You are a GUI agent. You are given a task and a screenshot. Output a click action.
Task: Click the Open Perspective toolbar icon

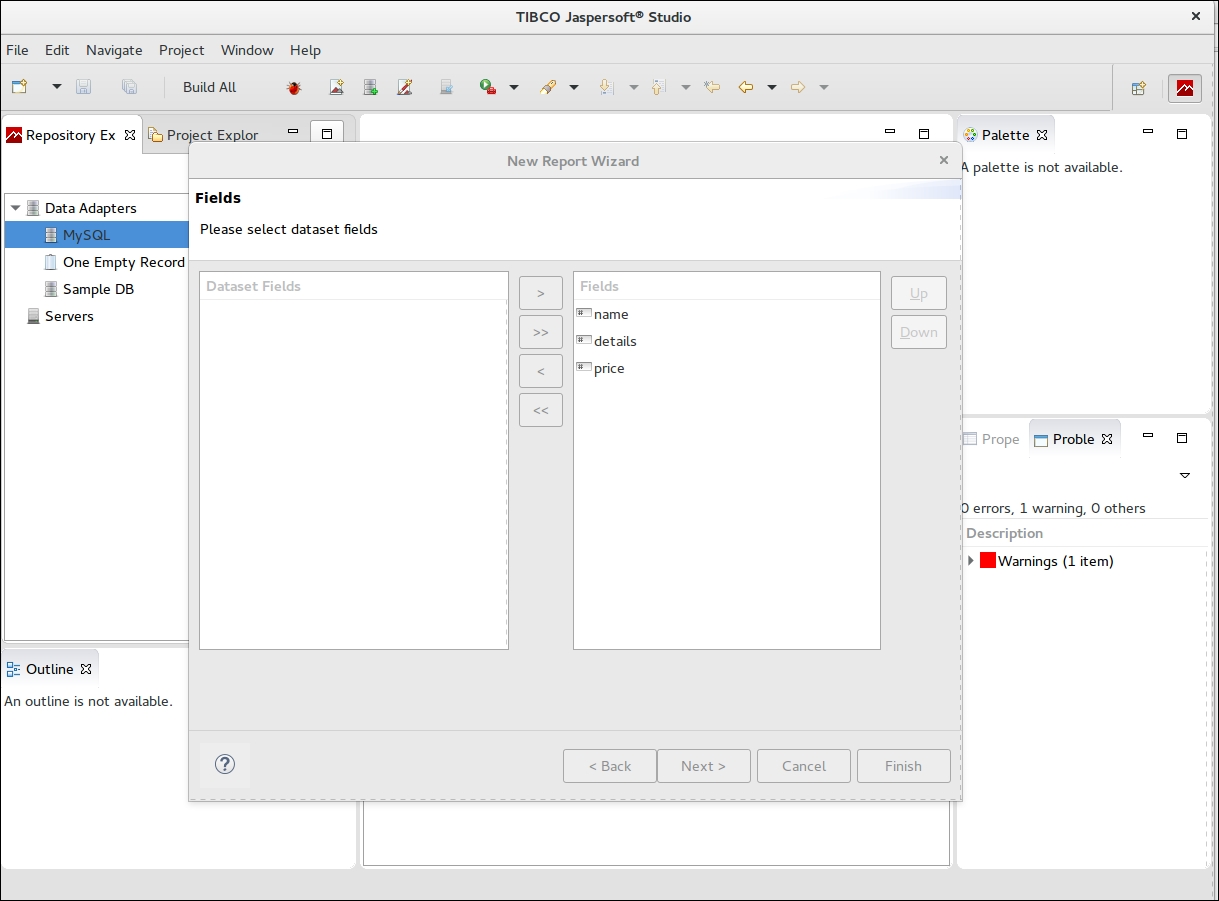coord(1138,88)
